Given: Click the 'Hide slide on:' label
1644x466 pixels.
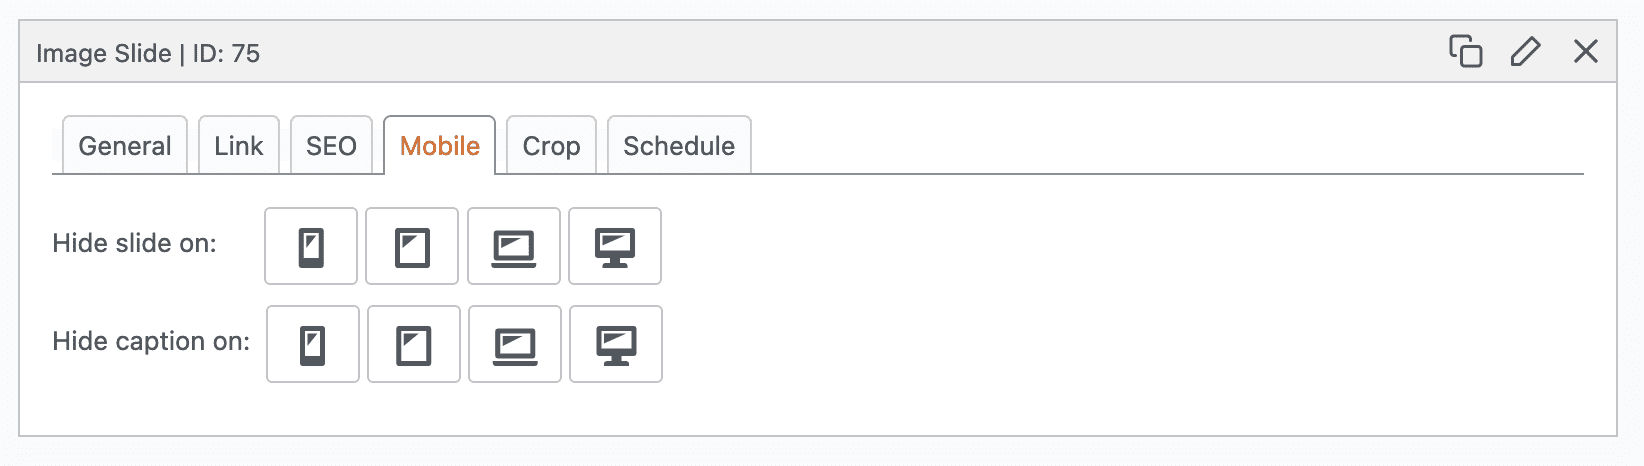Looking at the screenshot, I should pos(134,243).
